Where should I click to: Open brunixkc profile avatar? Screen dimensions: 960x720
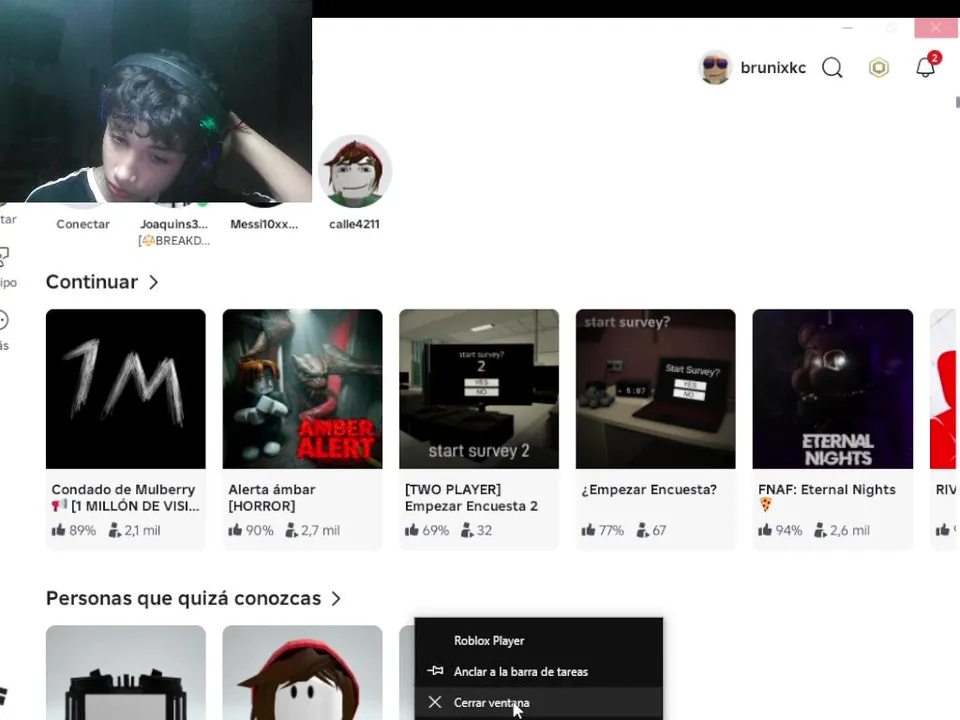point(715,67)
